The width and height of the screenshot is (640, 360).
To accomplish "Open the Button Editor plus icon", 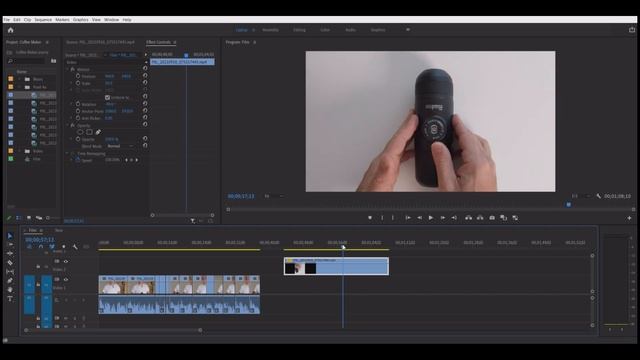I will click(x=629, y=218).
